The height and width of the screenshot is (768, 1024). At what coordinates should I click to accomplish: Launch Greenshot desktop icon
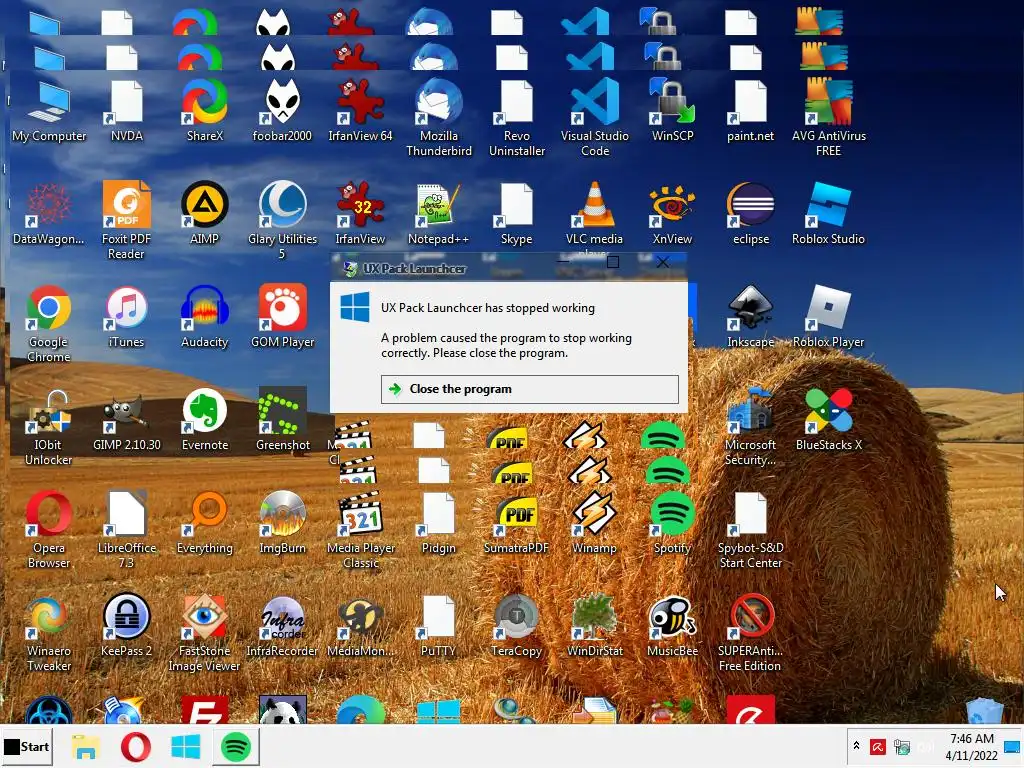pos(282,421)
